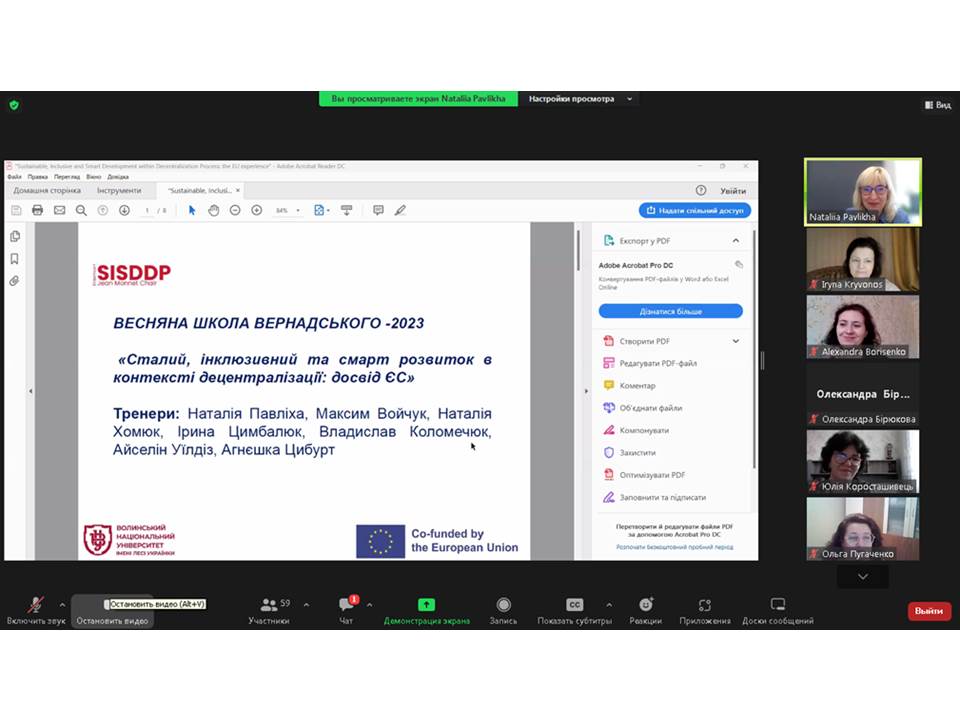
Task: Open audio options arrow next to microphone
Action: click(x=62, y=605)
